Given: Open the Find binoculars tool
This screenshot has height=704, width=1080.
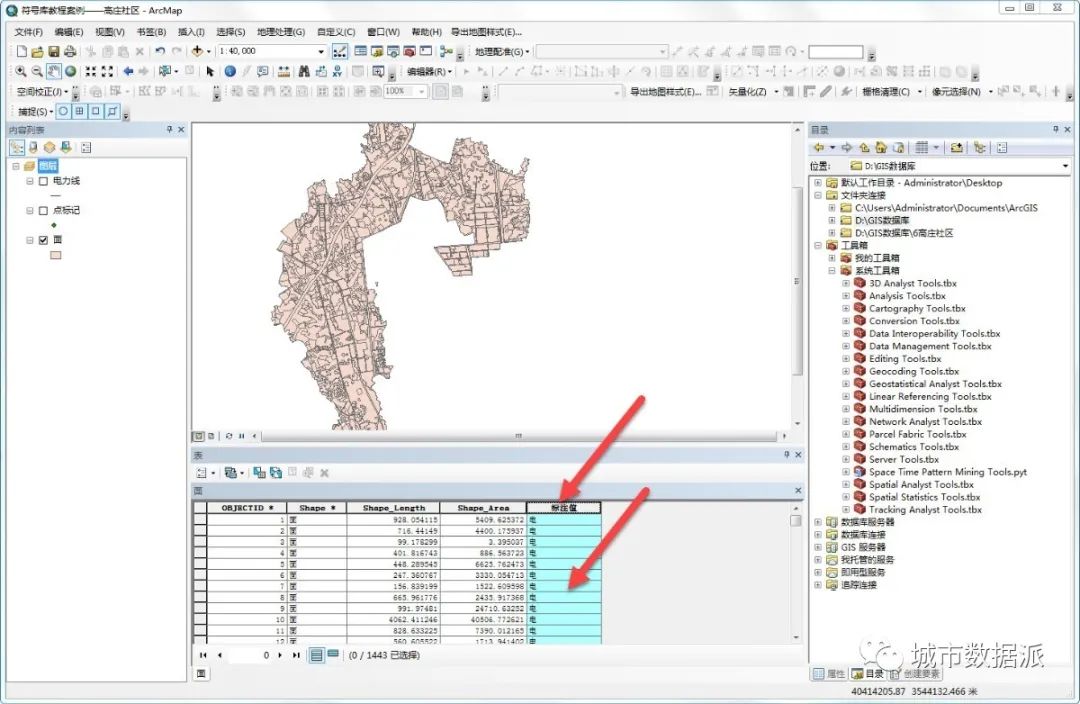Looking at the screenshot, I should point(304,71).
